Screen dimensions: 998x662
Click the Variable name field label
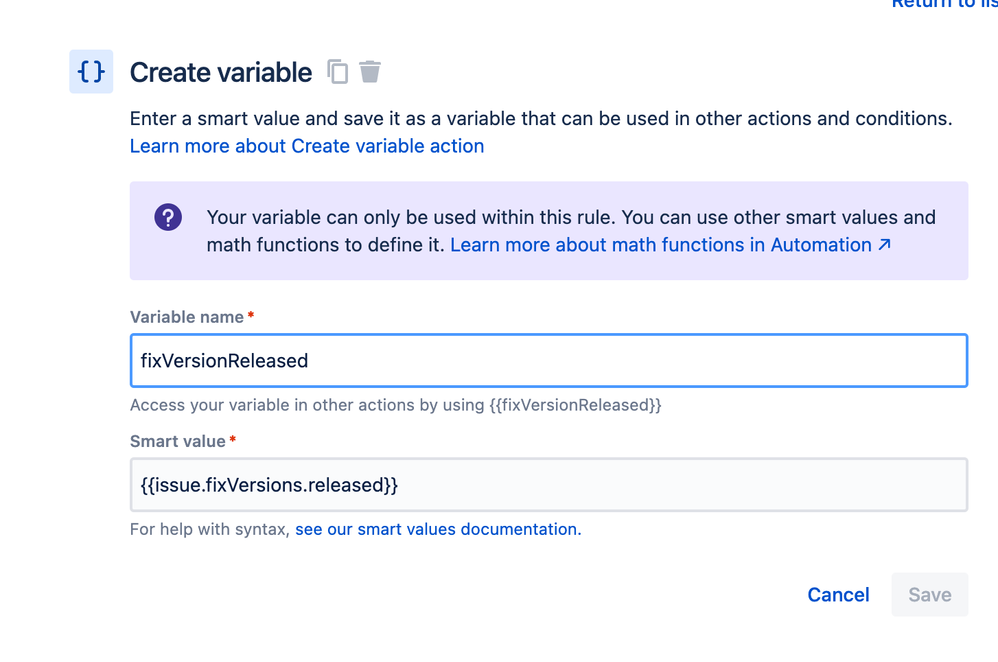pyautogui.click(x=187, y=317)
